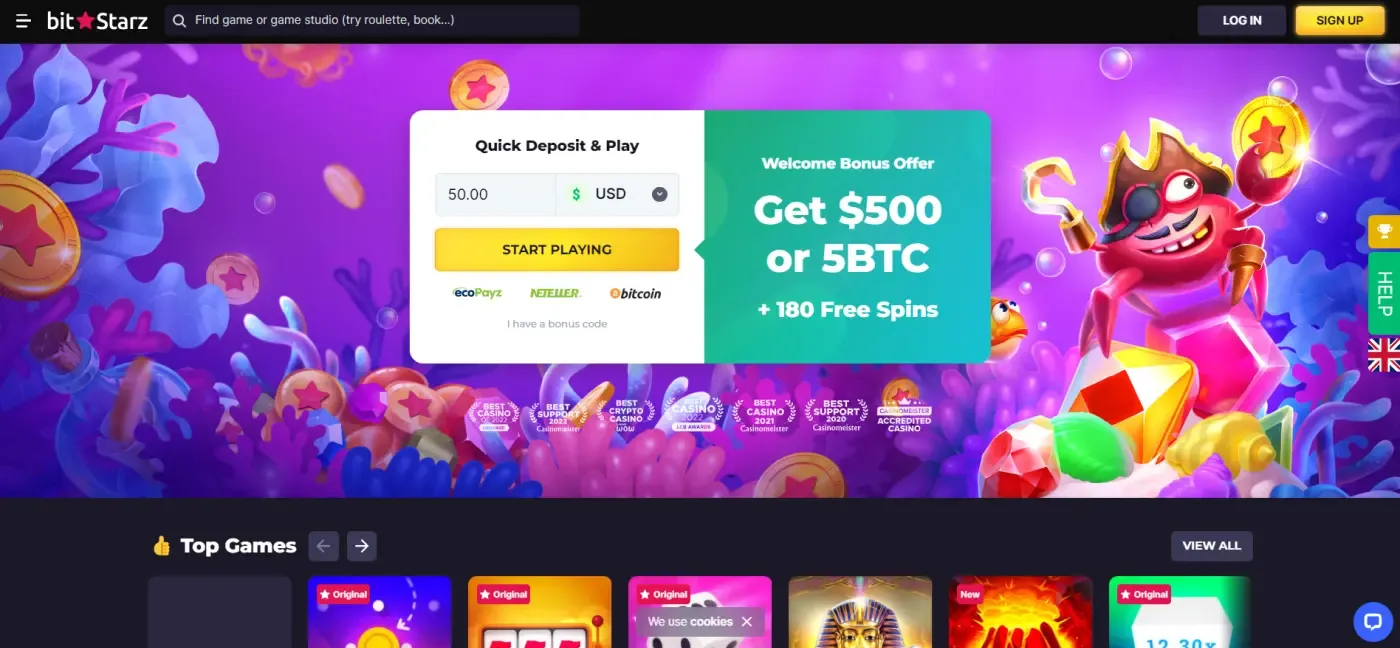Viewport: 1400px width, 648px height.
Task: Click the deposit amount field
Action: [x=495, y=195]
